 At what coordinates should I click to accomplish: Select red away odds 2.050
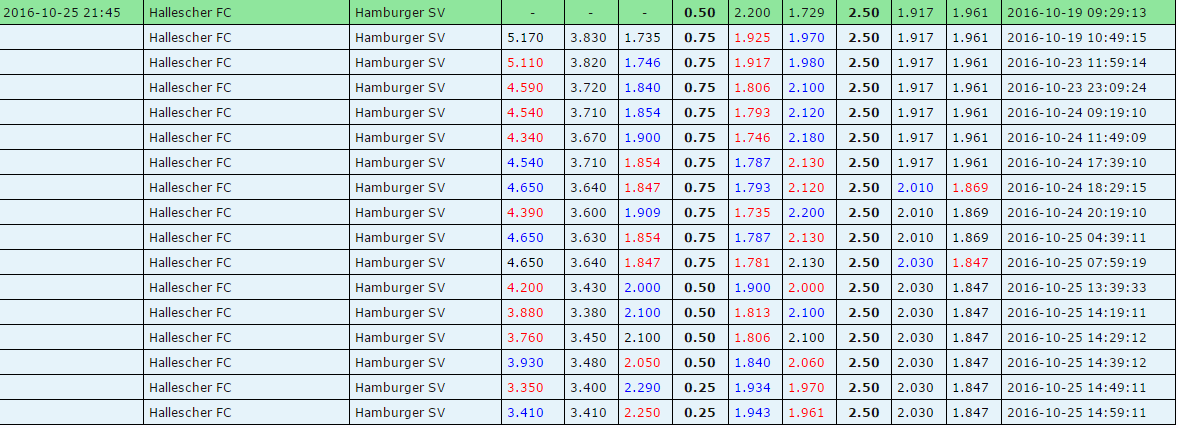[642, 363]
